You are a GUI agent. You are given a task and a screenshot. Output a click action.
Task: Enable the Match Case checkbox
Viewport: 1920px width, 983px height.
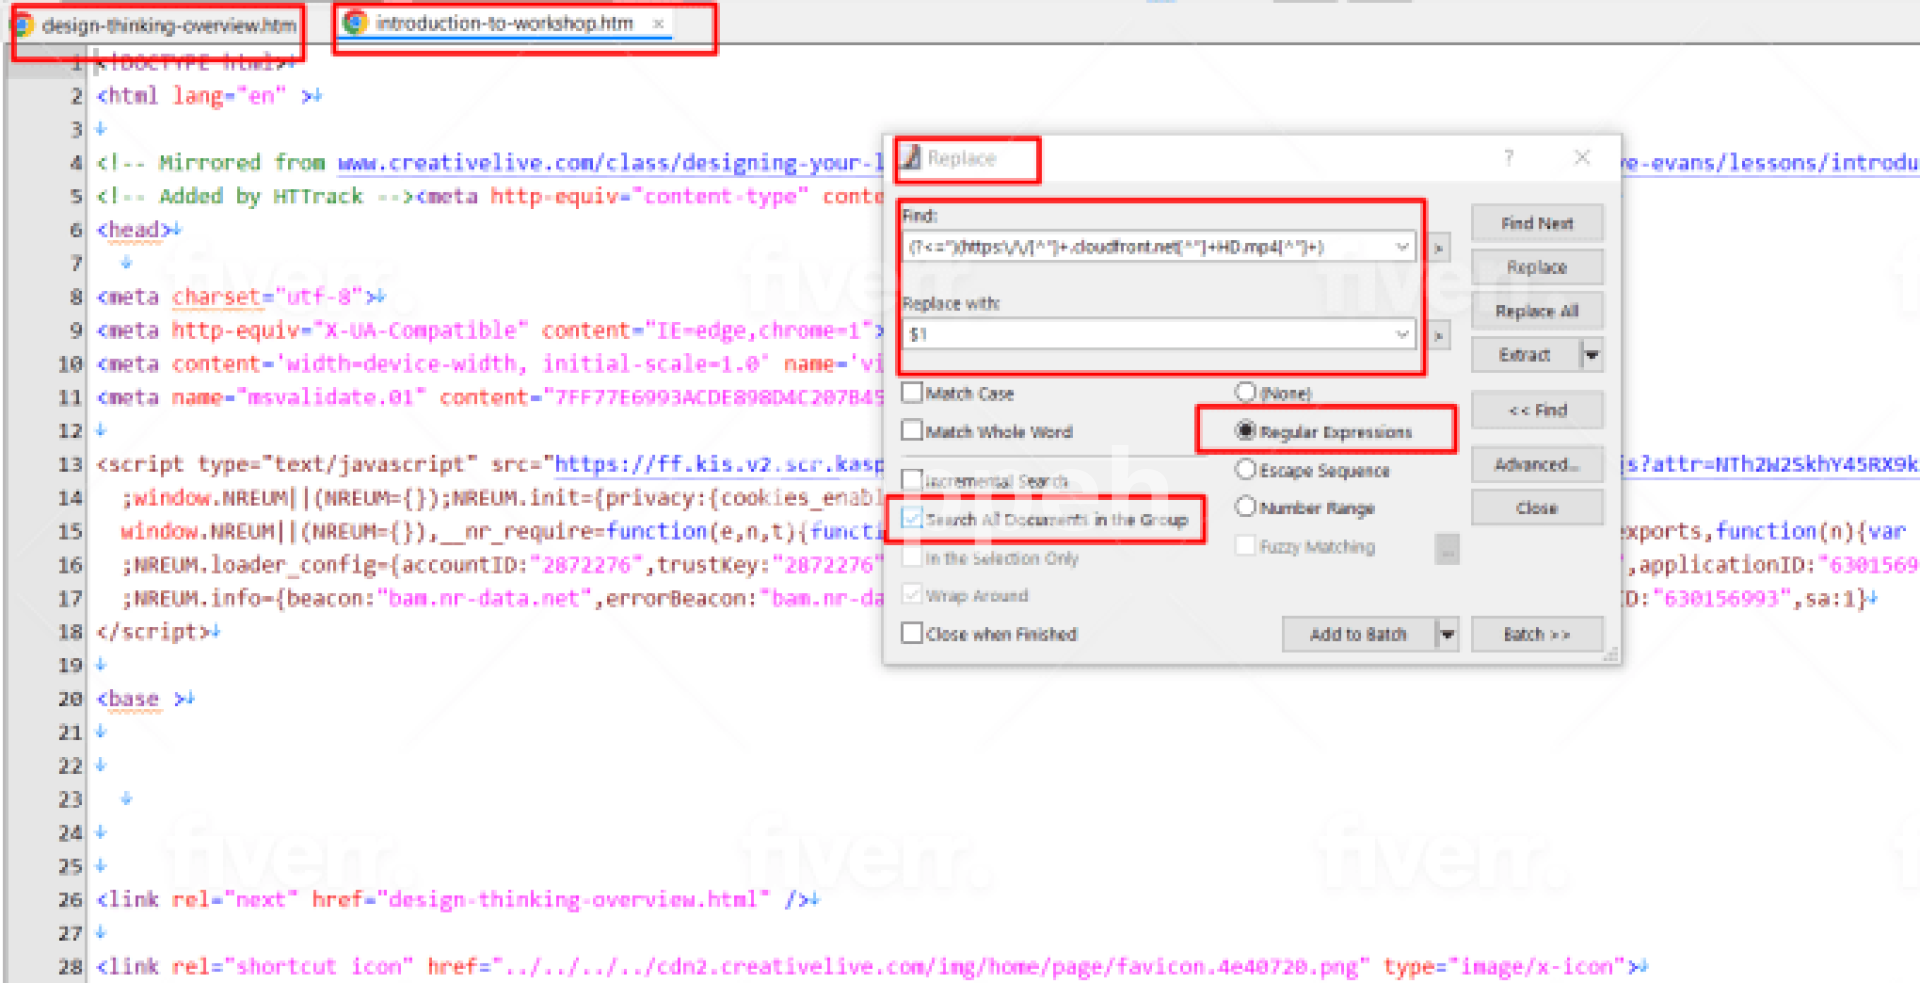tap(912, 393)
